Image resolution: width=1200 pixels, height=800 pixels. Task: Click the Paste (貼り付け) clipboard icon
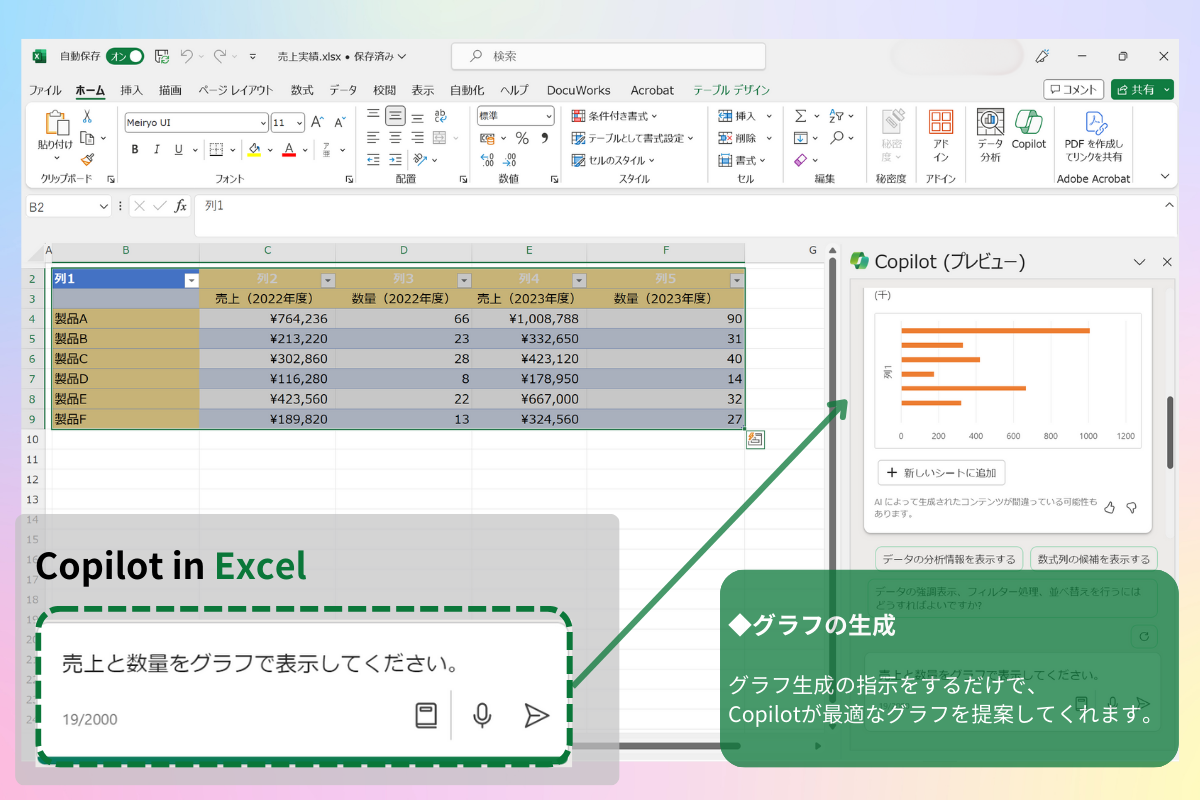[56, 124]
